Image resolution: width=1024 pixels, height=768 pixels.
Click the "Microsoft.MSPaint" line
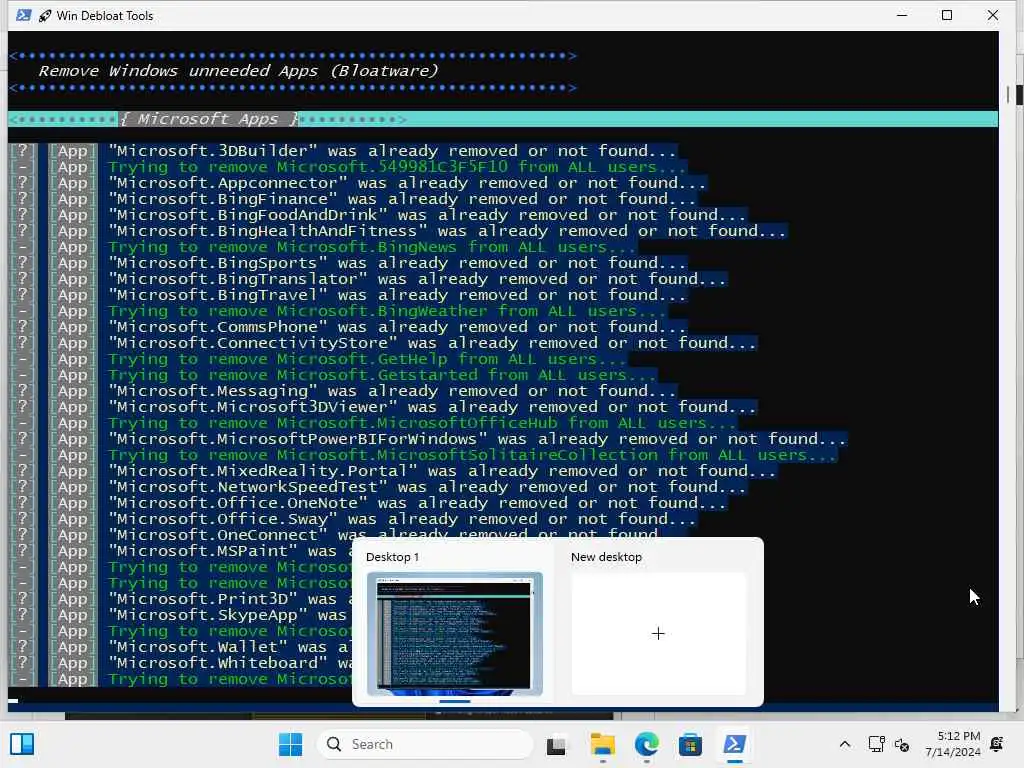pyautogui.click(x=230, y=551)
